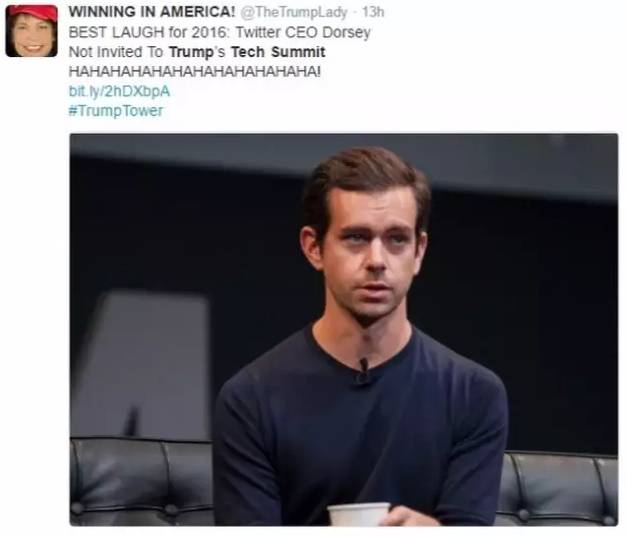Click the lapel microphone in the photo

point(363,372)
